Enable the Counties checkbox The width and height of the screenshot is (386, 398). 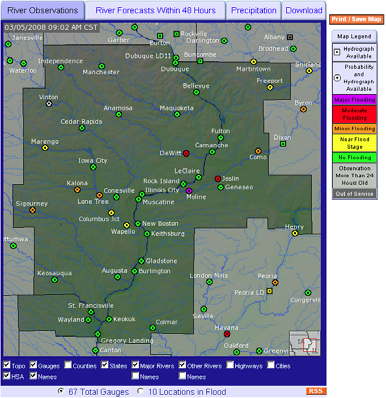[x=68, y=365]
